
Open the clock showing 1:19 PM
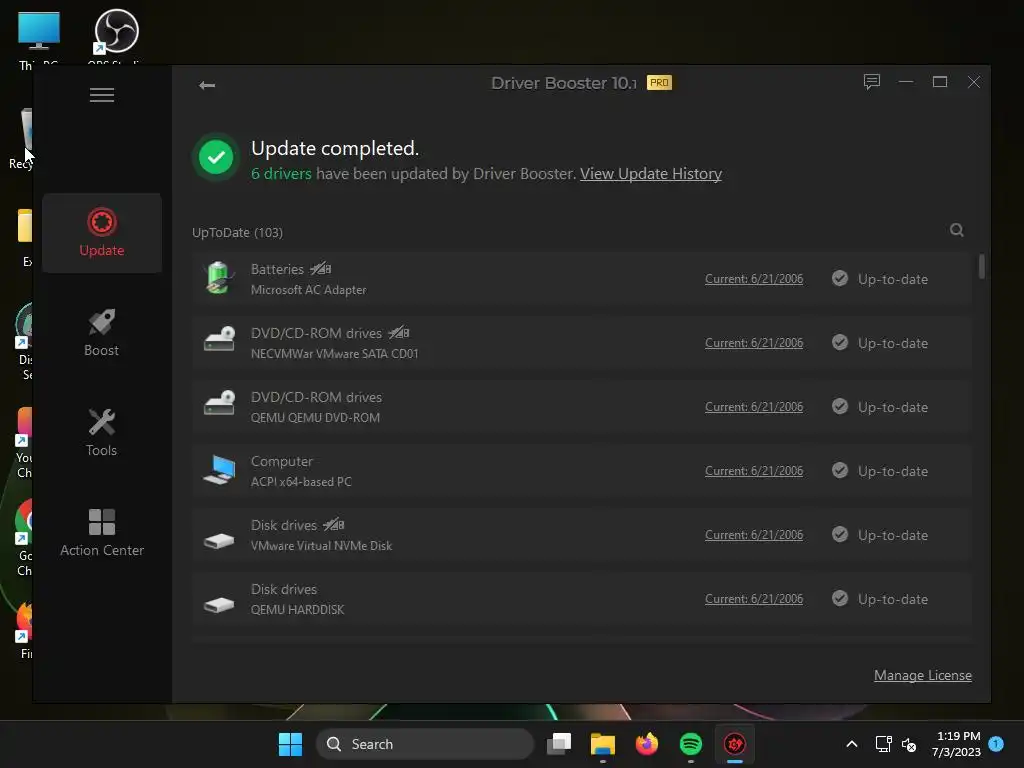(x=956, y=744)
